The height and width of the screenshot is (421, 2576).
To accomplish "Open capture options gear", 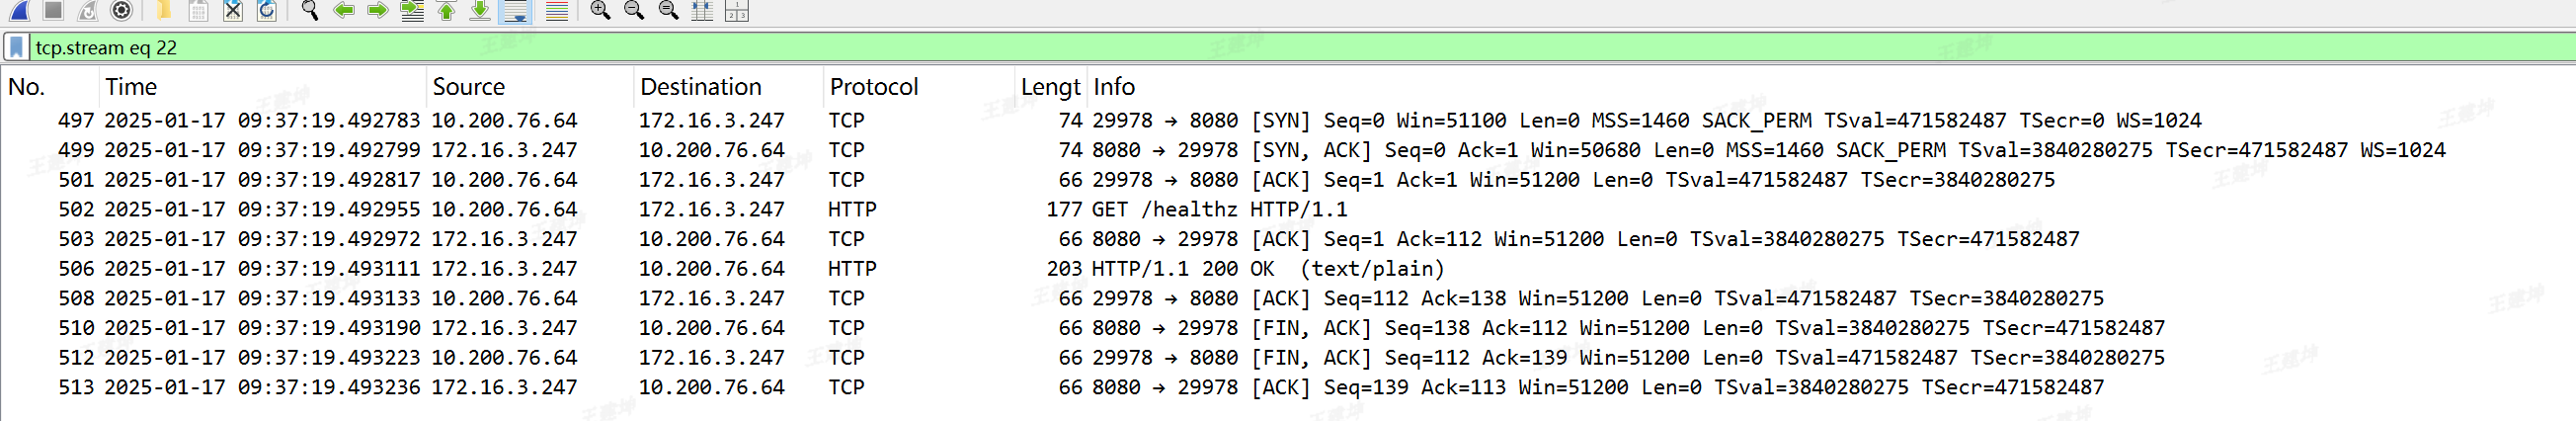I will pyautogui.click(x=121, y=10).
